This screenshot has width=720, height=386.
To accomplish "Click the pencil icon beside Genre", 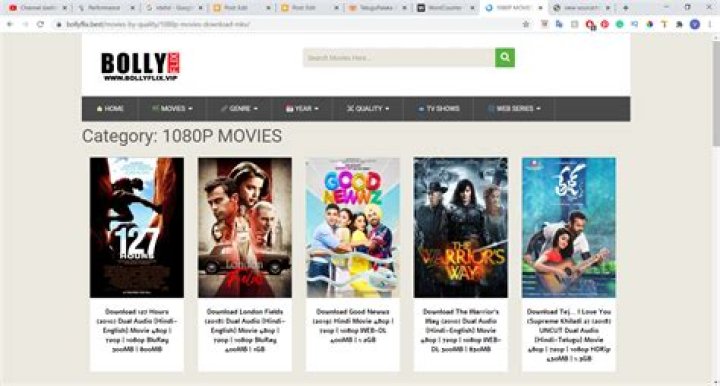I will click(x=224, y=109).
